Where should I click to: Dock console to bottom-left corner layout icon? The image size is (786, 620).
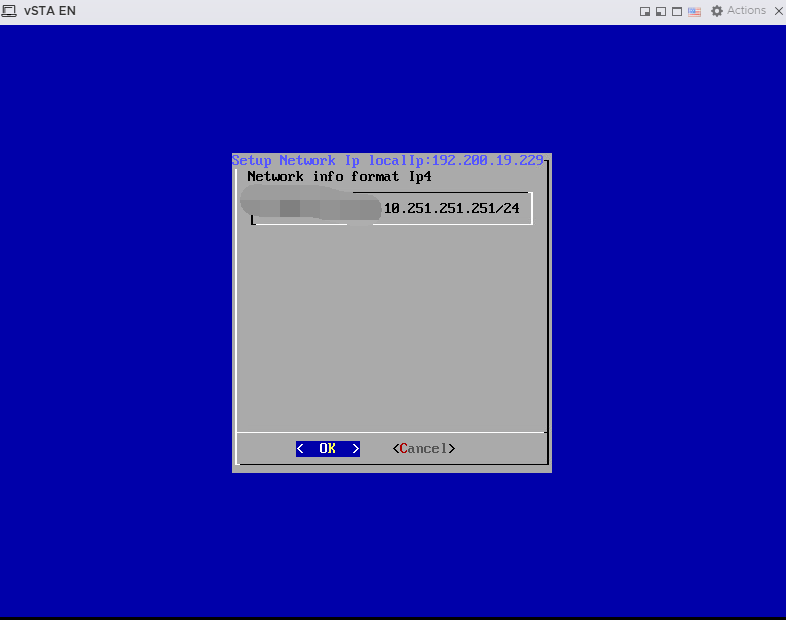tap(661, 11)
